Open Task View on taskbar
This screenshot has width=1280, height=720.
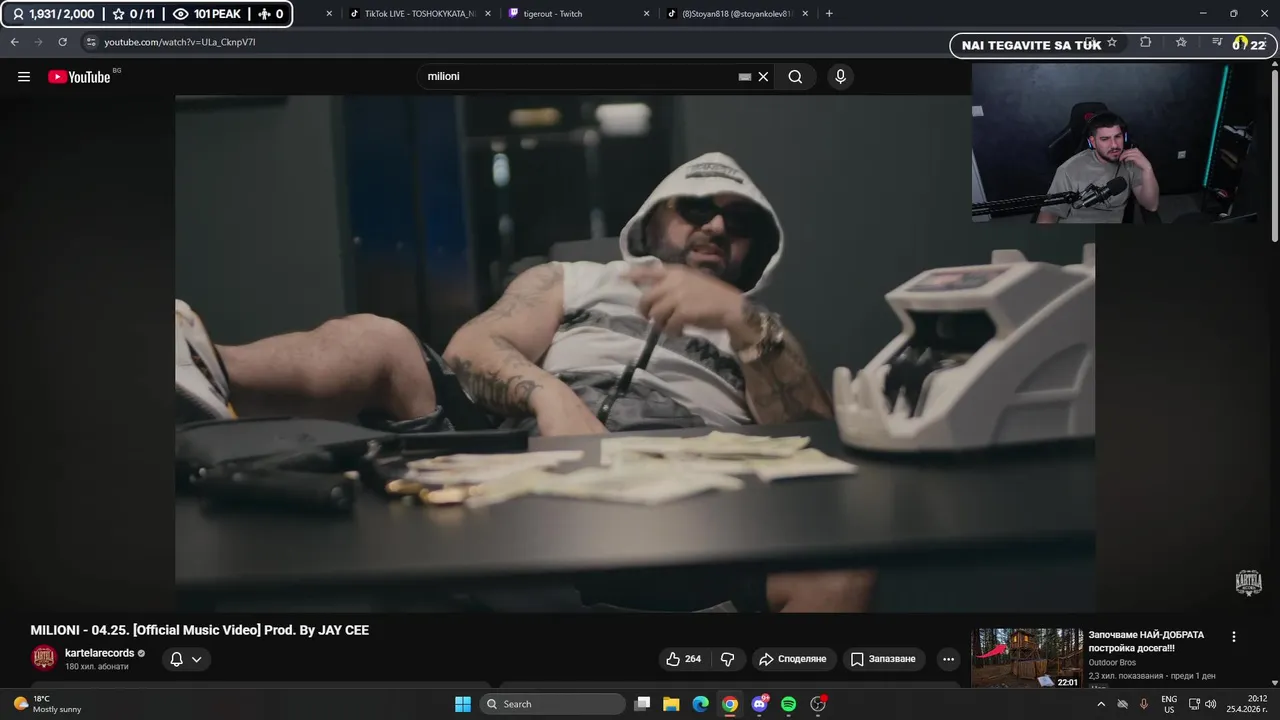(x=643, y=704)
